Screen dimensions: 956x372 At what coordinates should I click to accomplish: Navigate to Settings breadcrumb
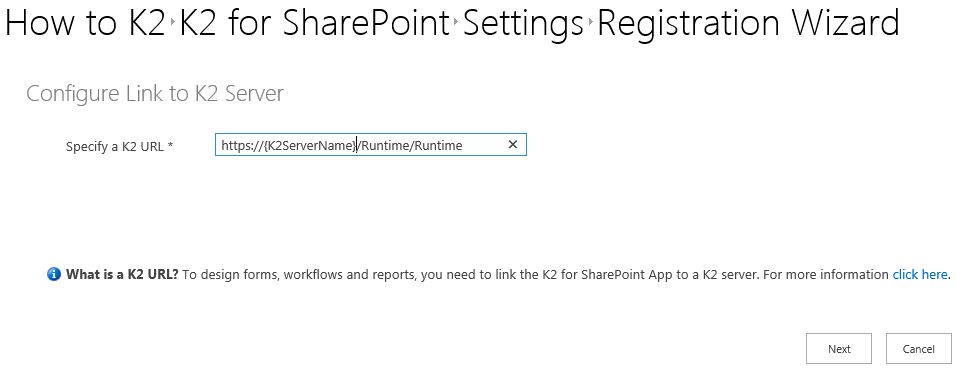click(x=523, y=24)
